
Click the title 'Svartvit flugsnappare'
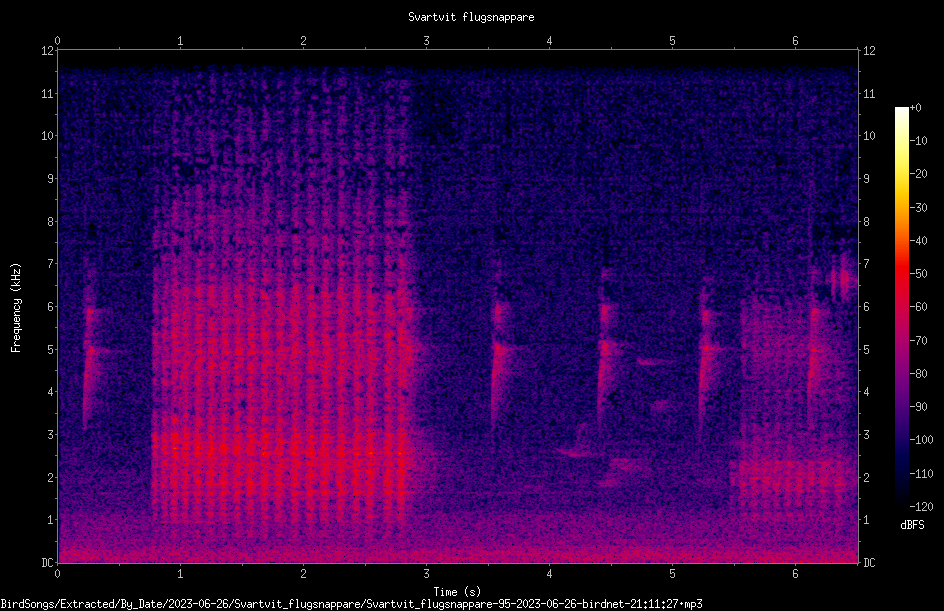coord(471,17)
